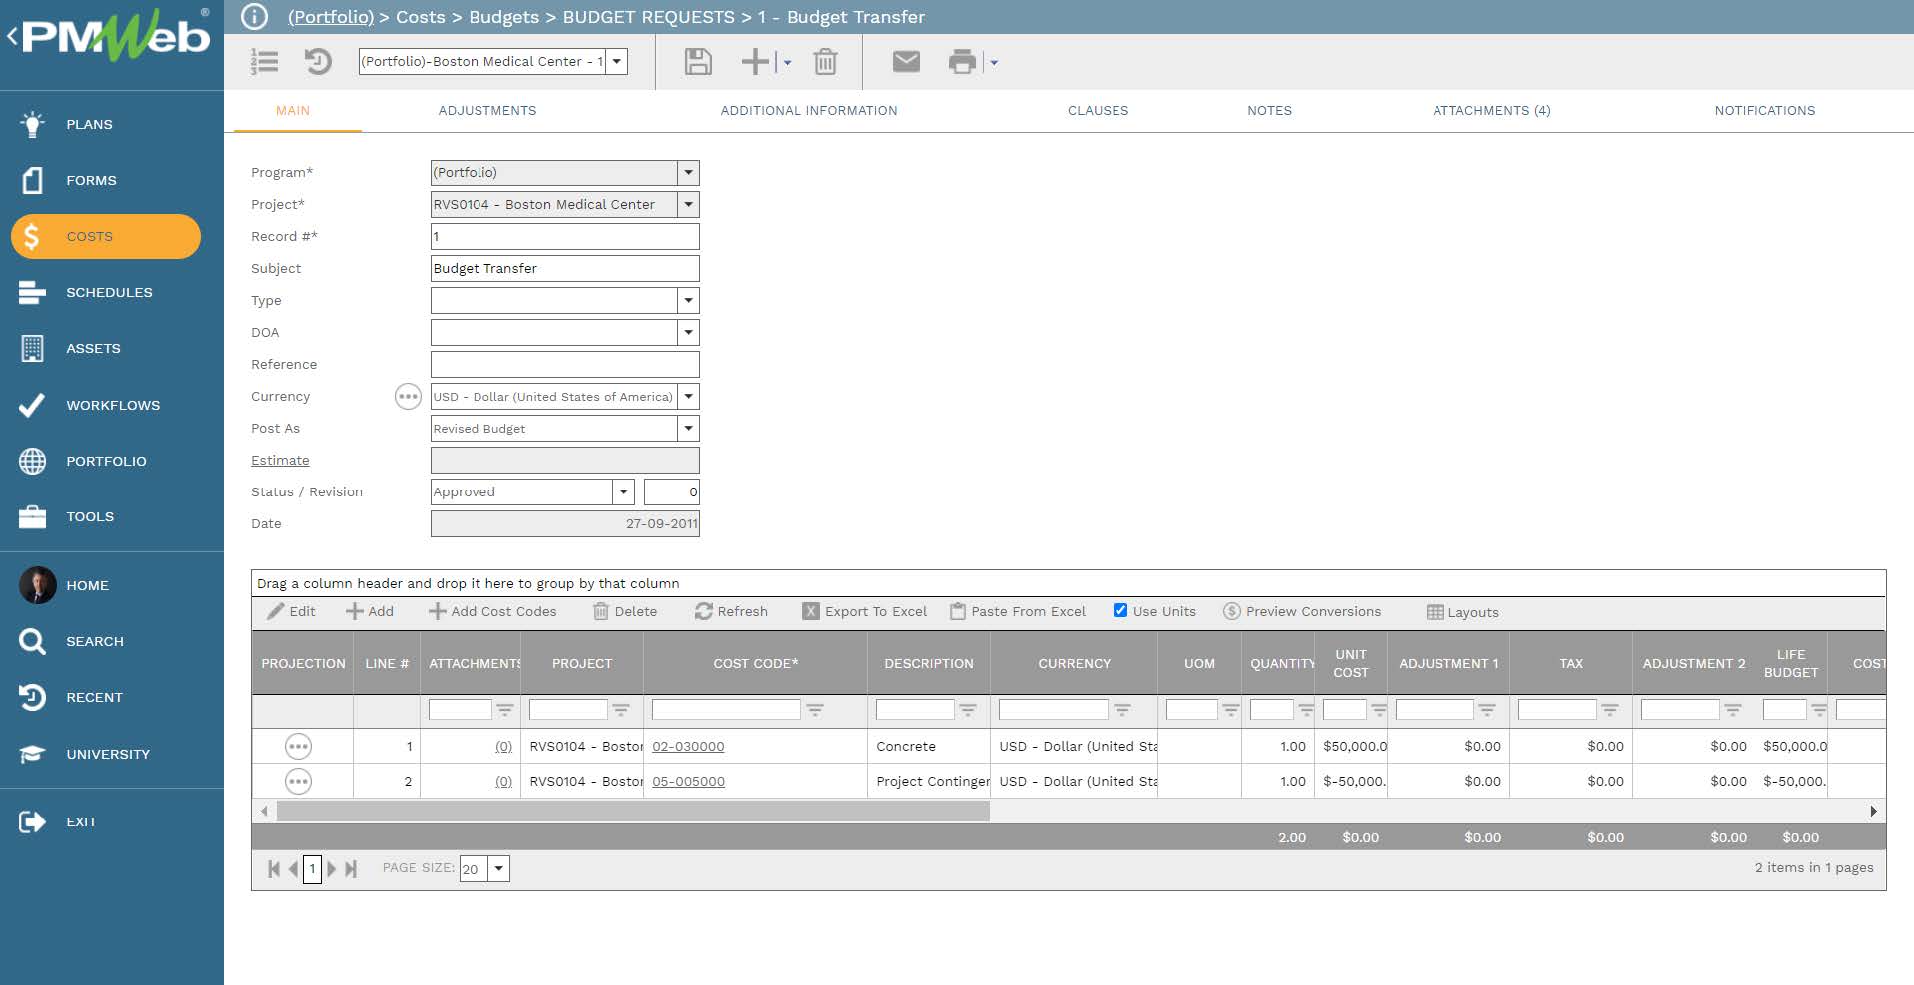The width and height of the screenshot is (1914, 985).
Task: Click the Reference input field
Action: coord(564,365)
